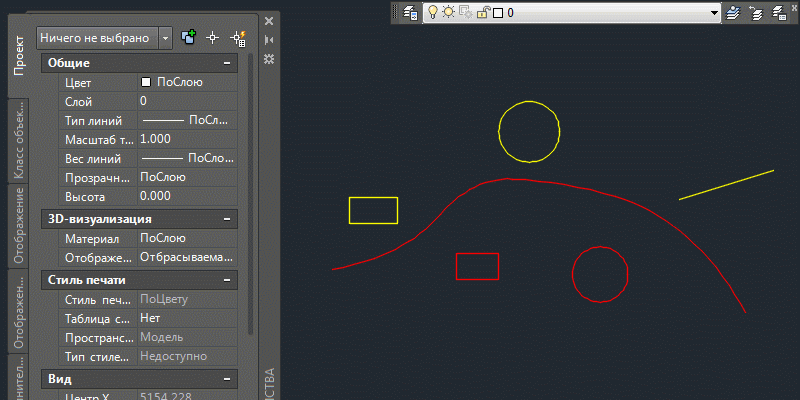Open the 'Тип линий' value field
This screenshot has width=800, height=400.
pos(187,121)
